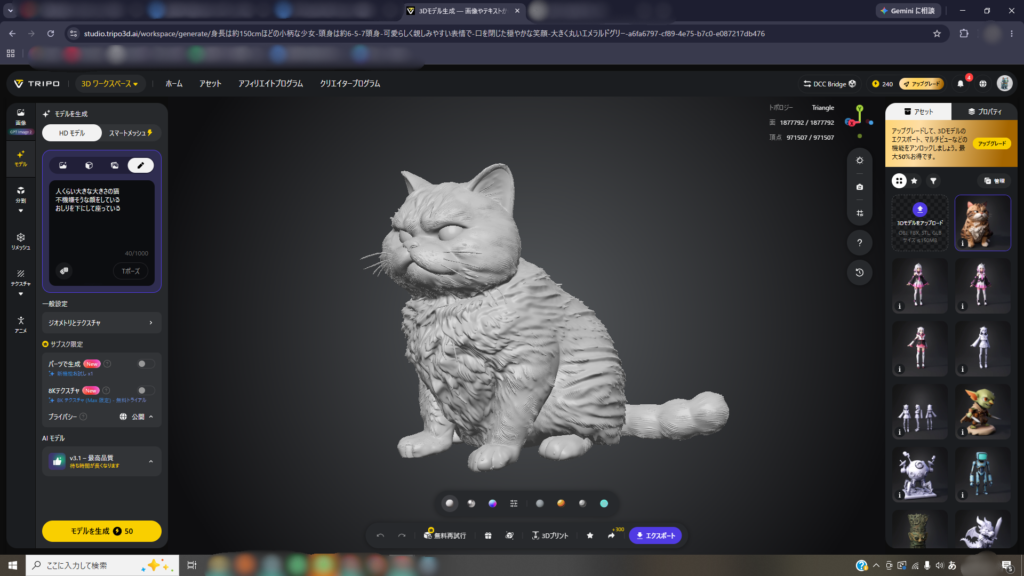Click the notification bell icon
This screenshot has width=1024, height=576.
tap(960, 84)
